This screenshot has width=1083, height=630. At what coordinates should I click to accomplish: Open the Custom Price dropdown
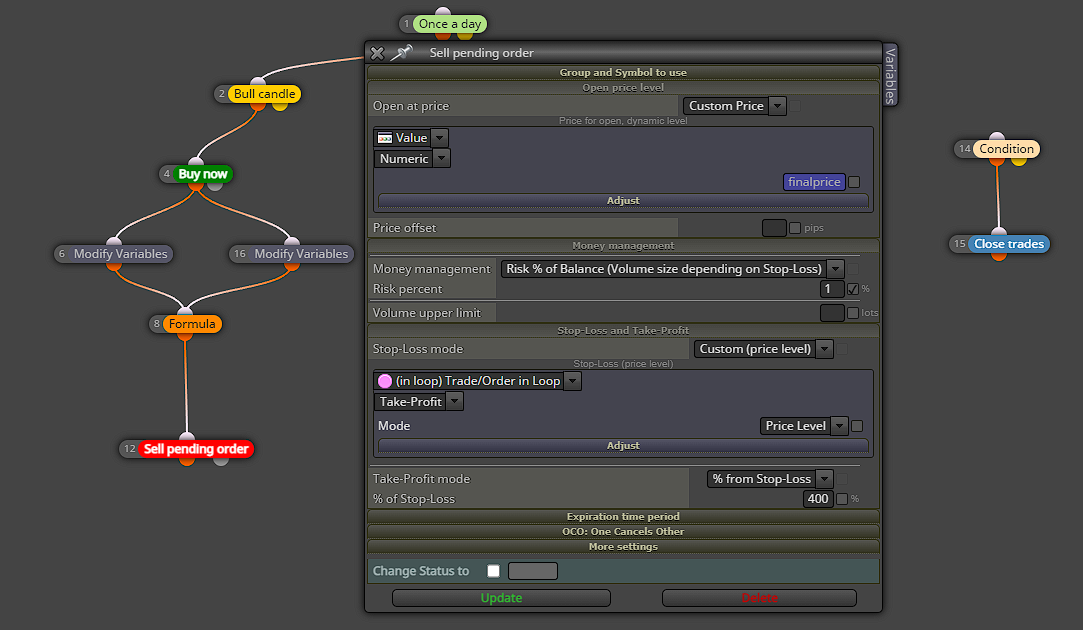click(x=734, y=106)
